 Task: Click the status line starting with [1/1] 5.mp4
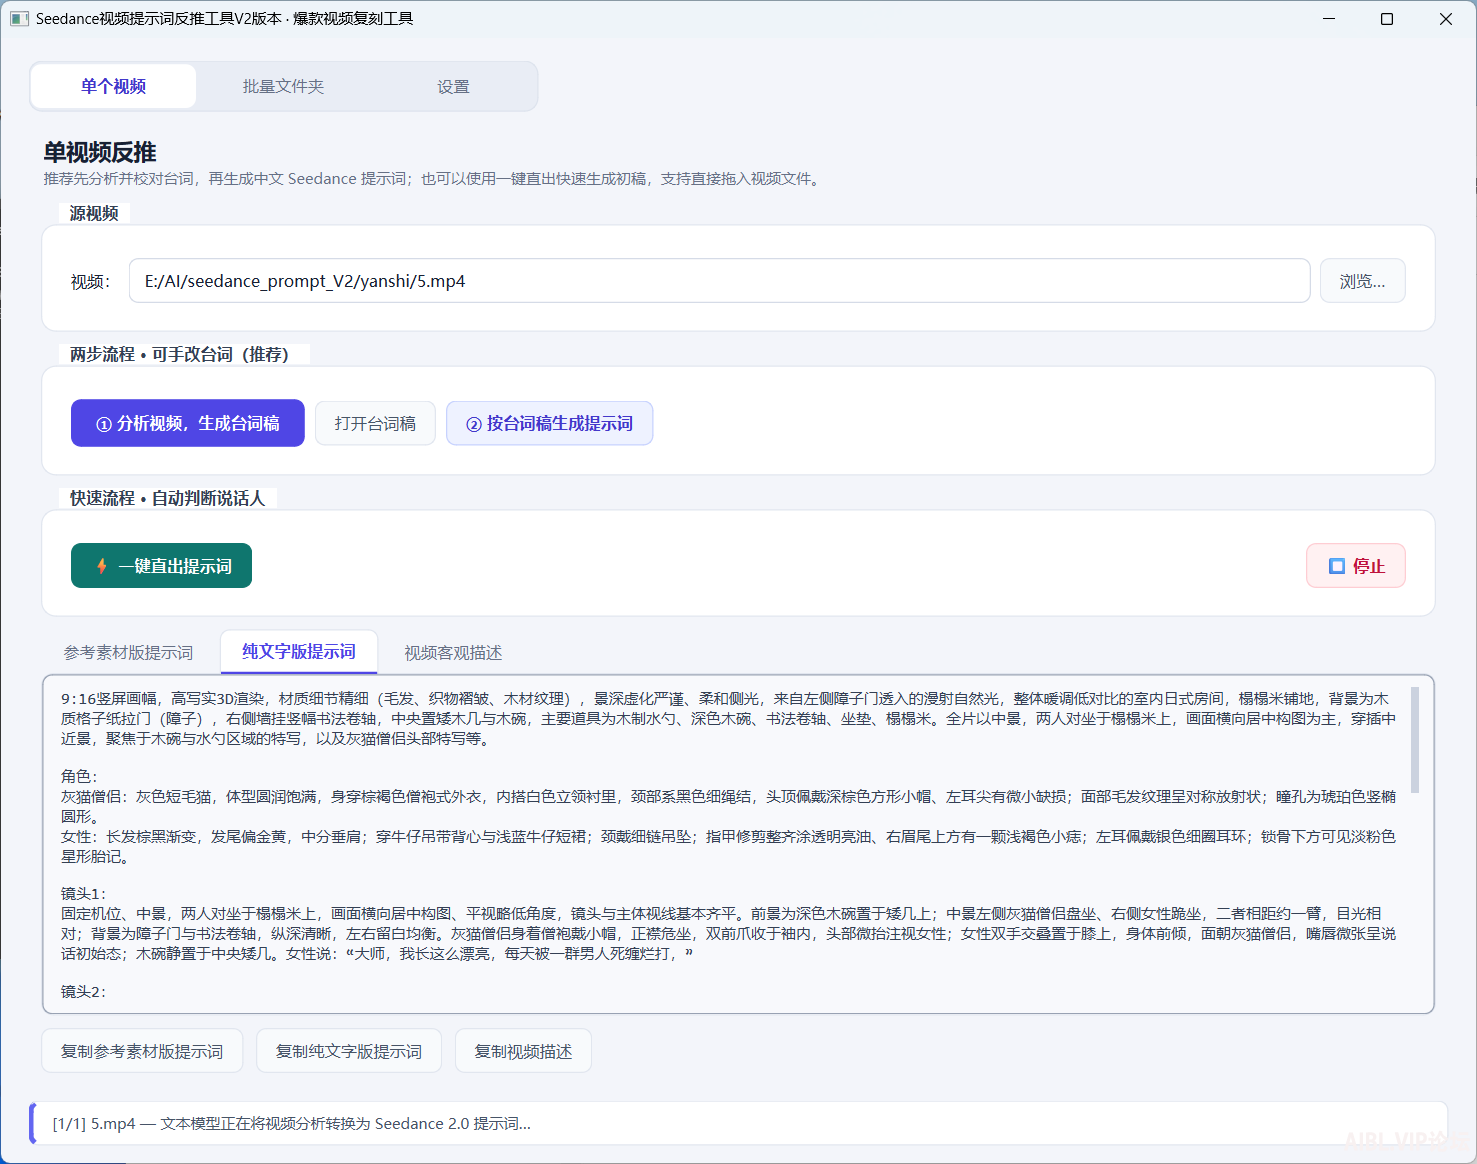pos(291,1124)
